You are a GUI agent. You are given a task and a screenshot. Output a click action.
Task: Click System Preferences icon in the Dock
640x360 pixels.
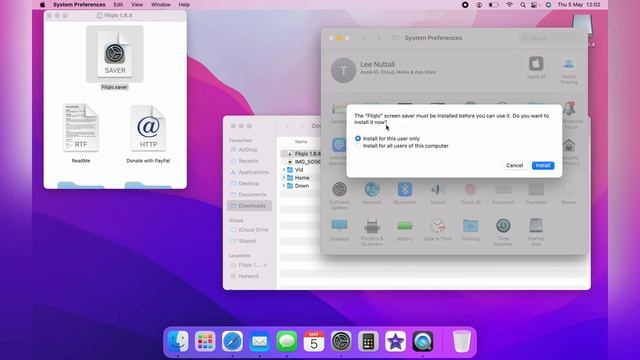coord(341,341)
